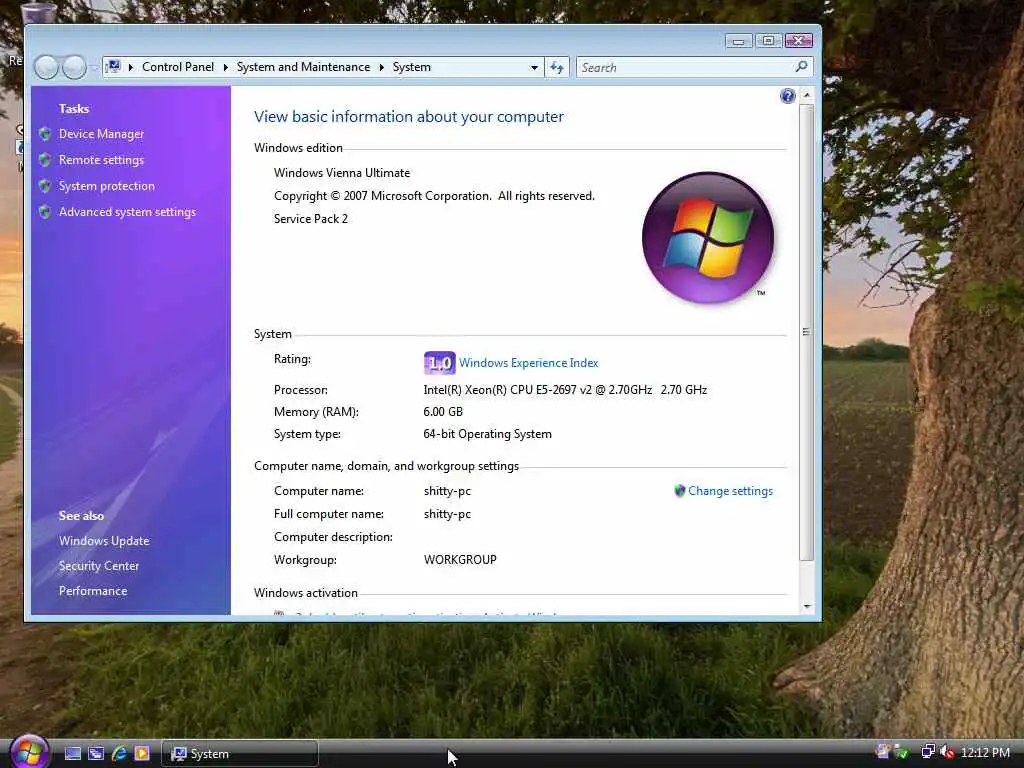
Task: Click the View basic information heading
Action: pos(409,117)
